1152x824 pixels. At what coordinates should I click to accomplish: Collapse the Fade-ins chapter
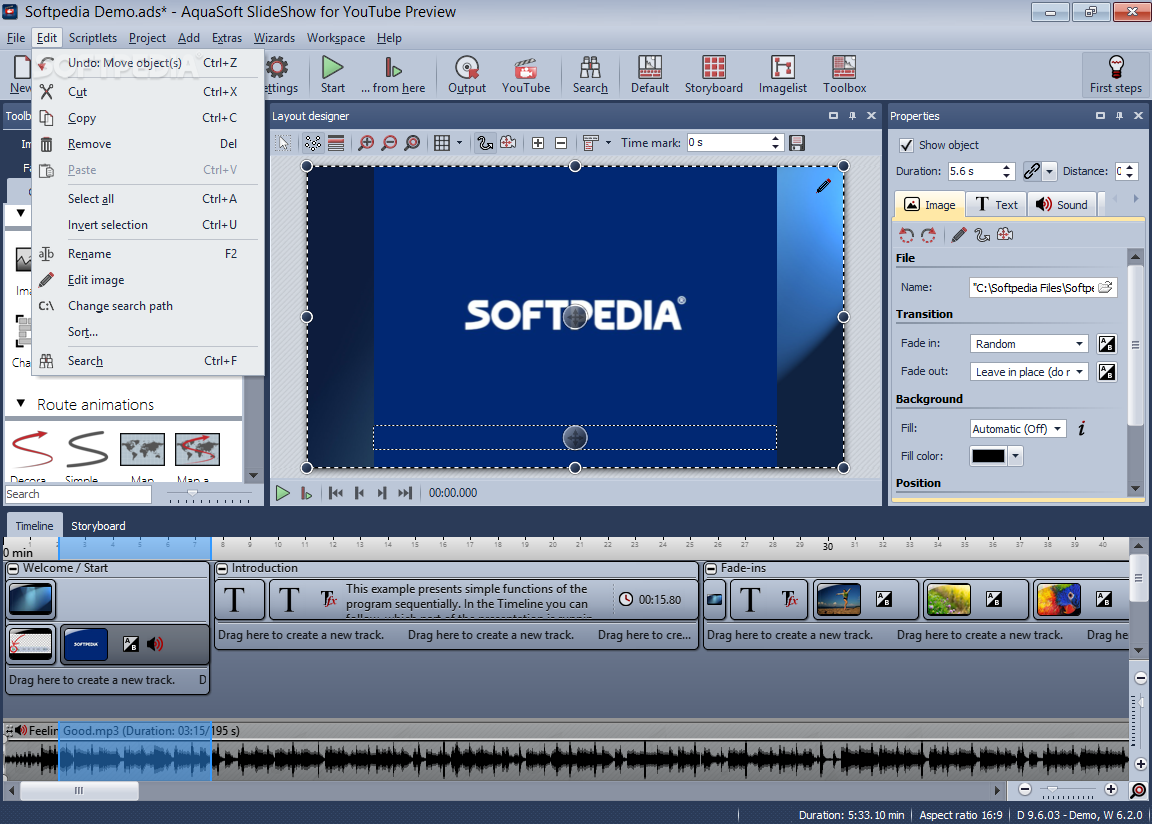click(x=710, y=569)
